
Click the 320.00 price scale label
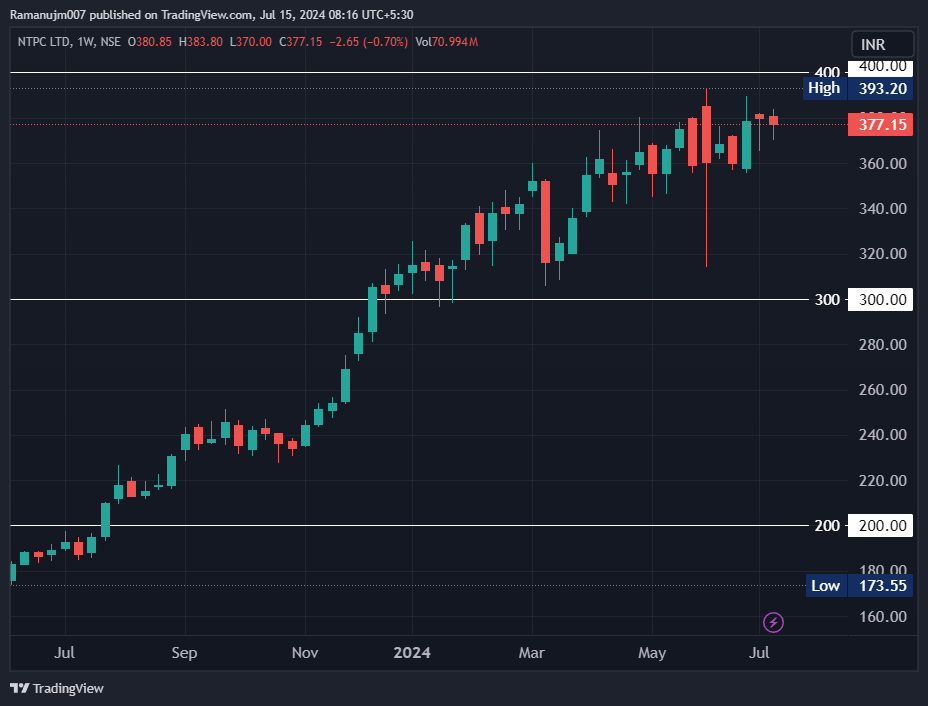click(882, 253)
